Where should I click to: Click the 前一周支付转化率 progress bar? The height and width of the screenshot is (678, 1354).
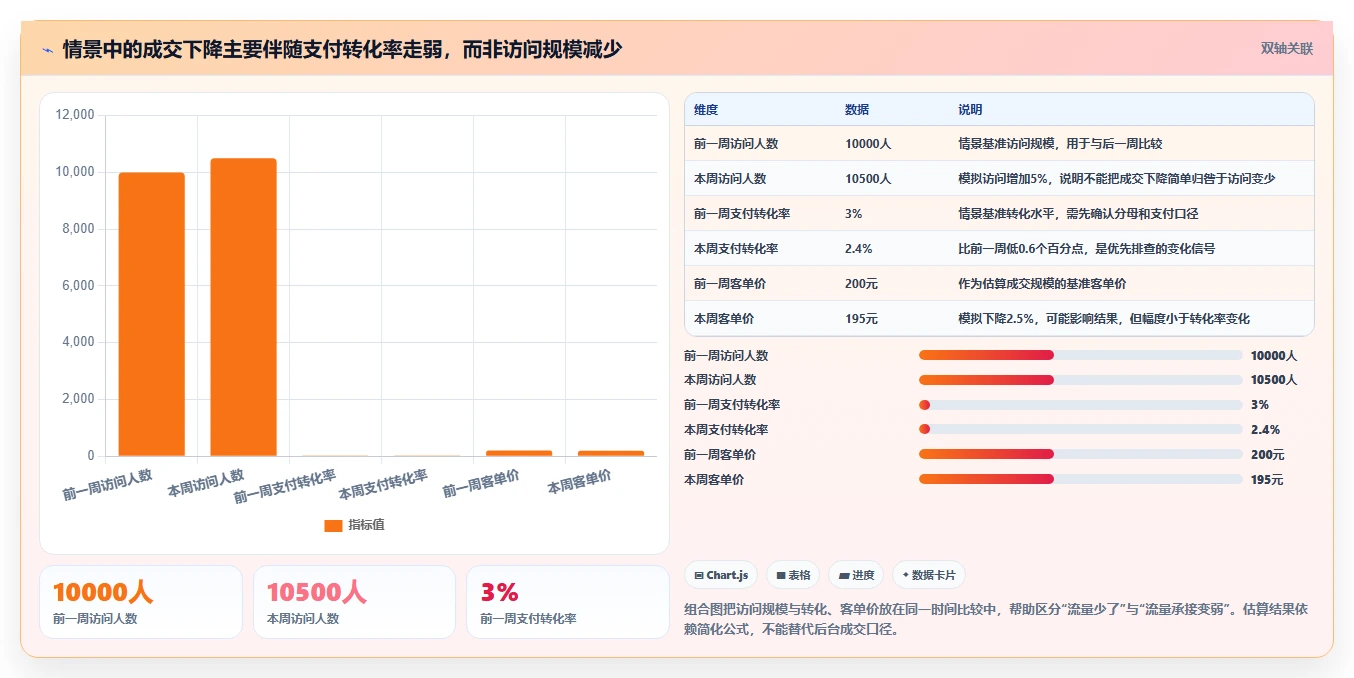click(x=1080, y=405)
